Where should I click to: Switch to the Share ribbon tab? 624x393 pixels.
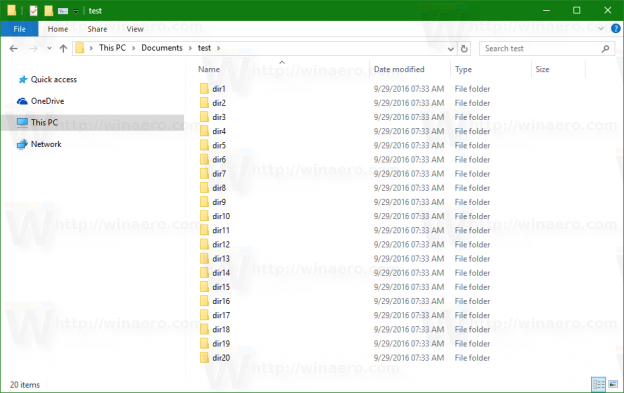[97, 29]
